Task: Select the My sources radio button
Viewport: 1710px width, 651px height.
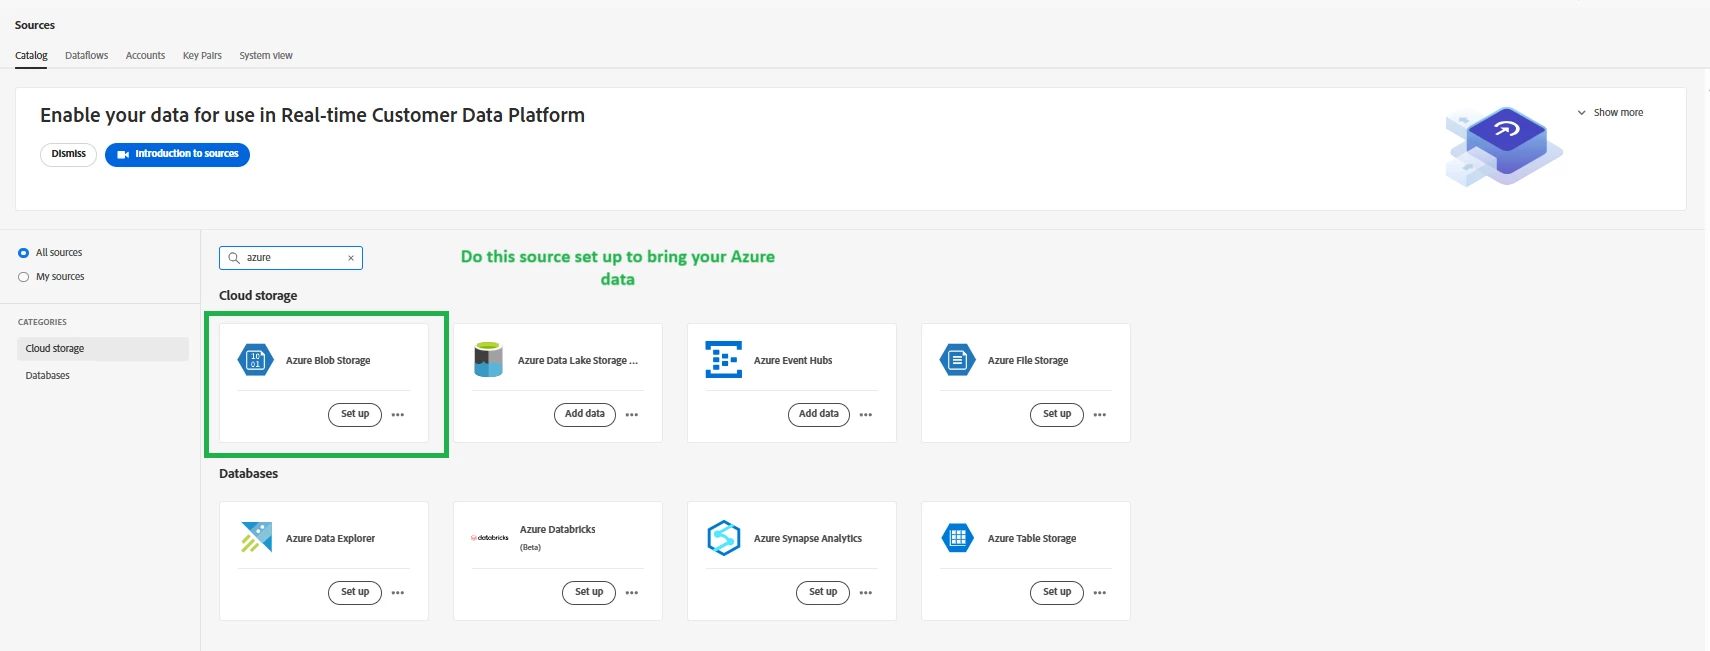Action: click(23, 277)
